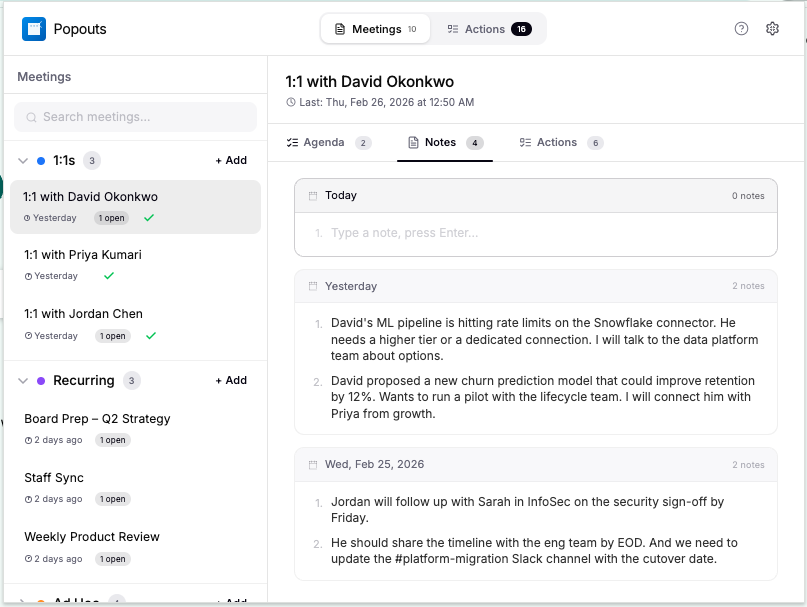This screenshot has width=807, height=607.
Task: Toggle the checkmark on Priya Kumari's meeting
Action: (110, 276)
